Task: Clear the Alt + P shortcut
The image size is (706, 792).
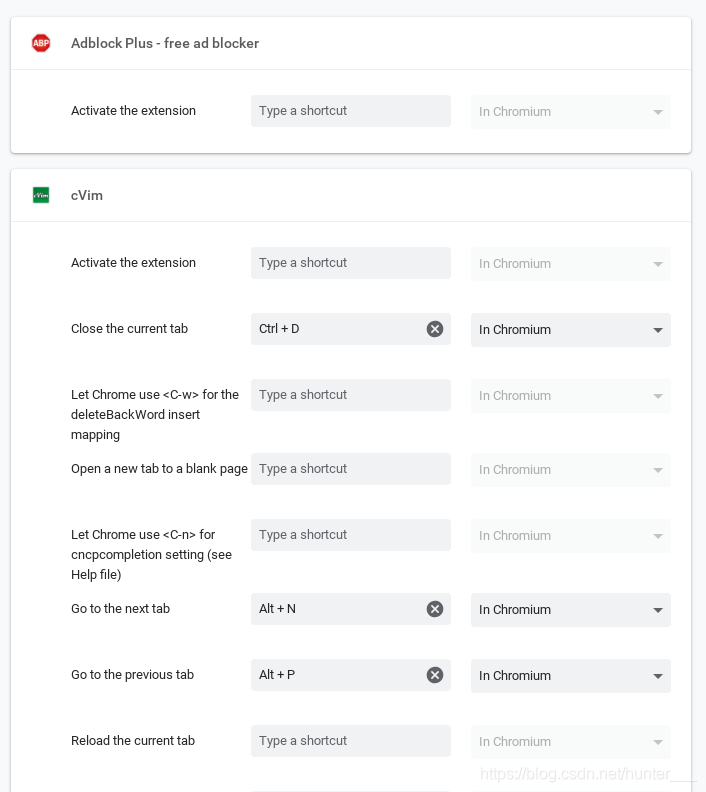Action: click(435, 675)
